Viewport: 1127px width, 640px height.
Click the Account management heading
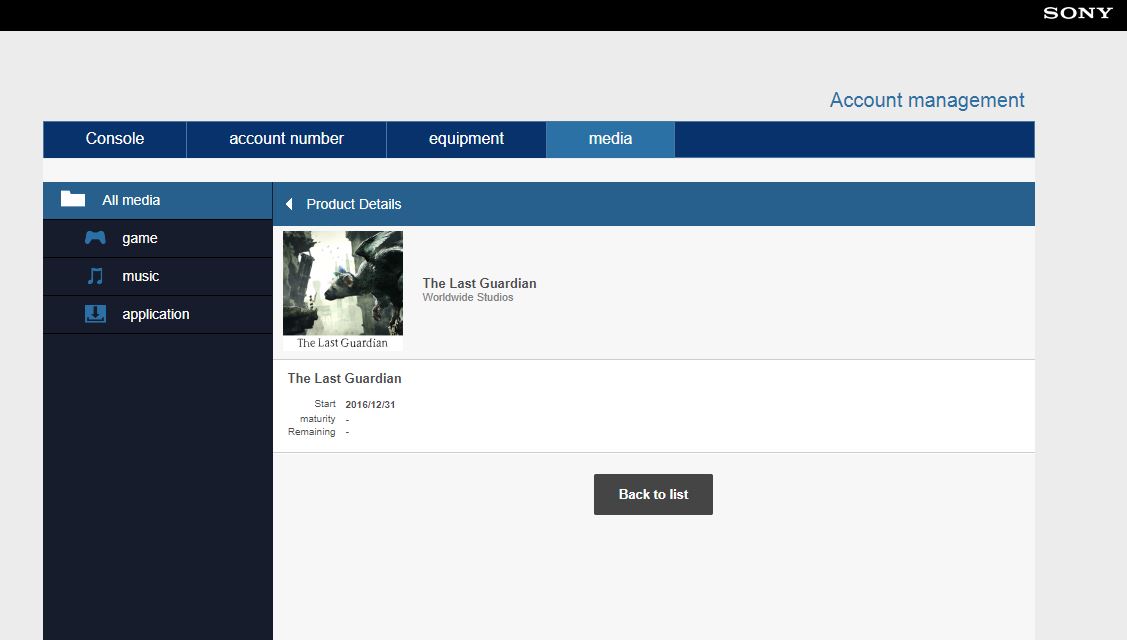(927, 100)
